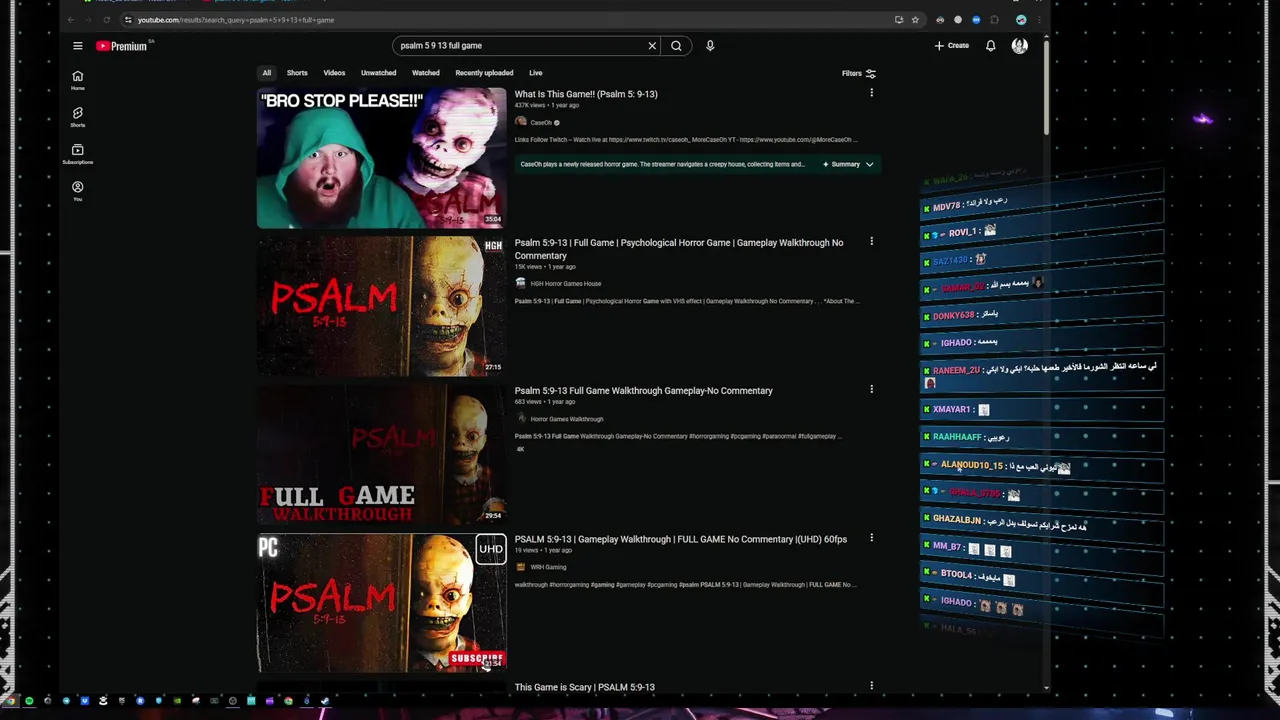Visit HGH Horror Games House channel link
Image resolution: width=1280 pixels, height=720 pixels.
point(565,283)
